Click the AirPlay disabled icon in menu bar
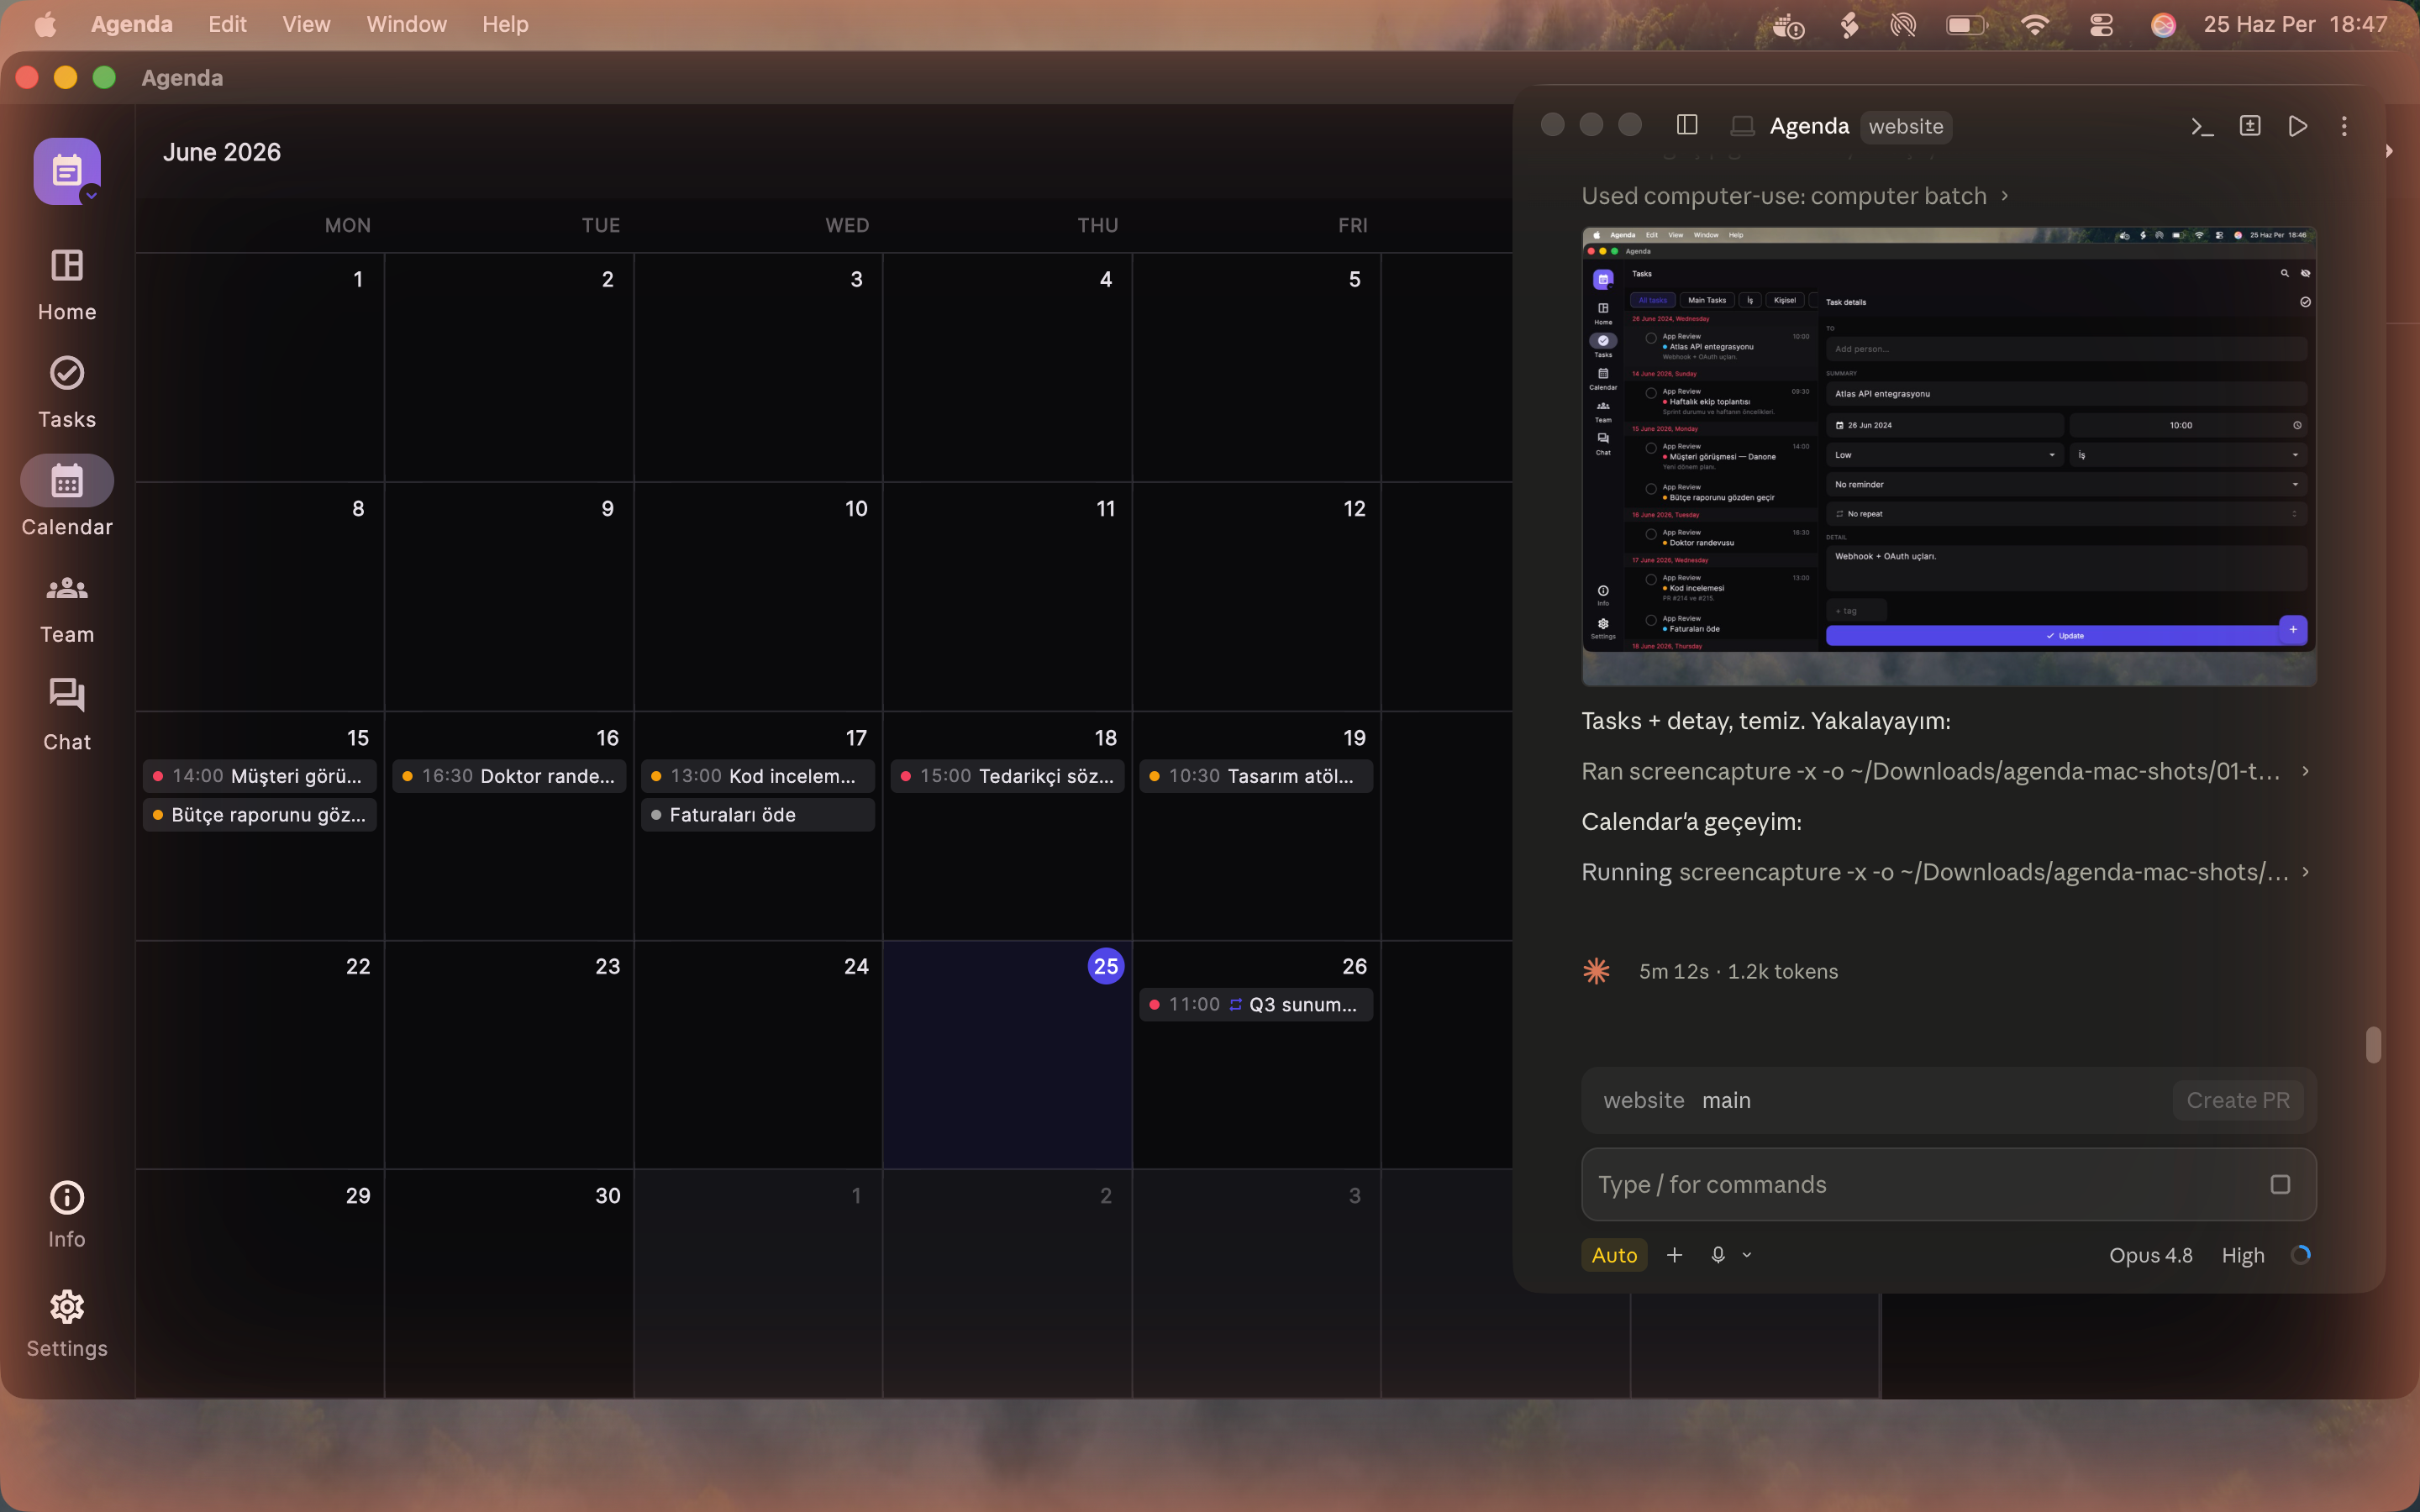 [x=1903, y=25]
